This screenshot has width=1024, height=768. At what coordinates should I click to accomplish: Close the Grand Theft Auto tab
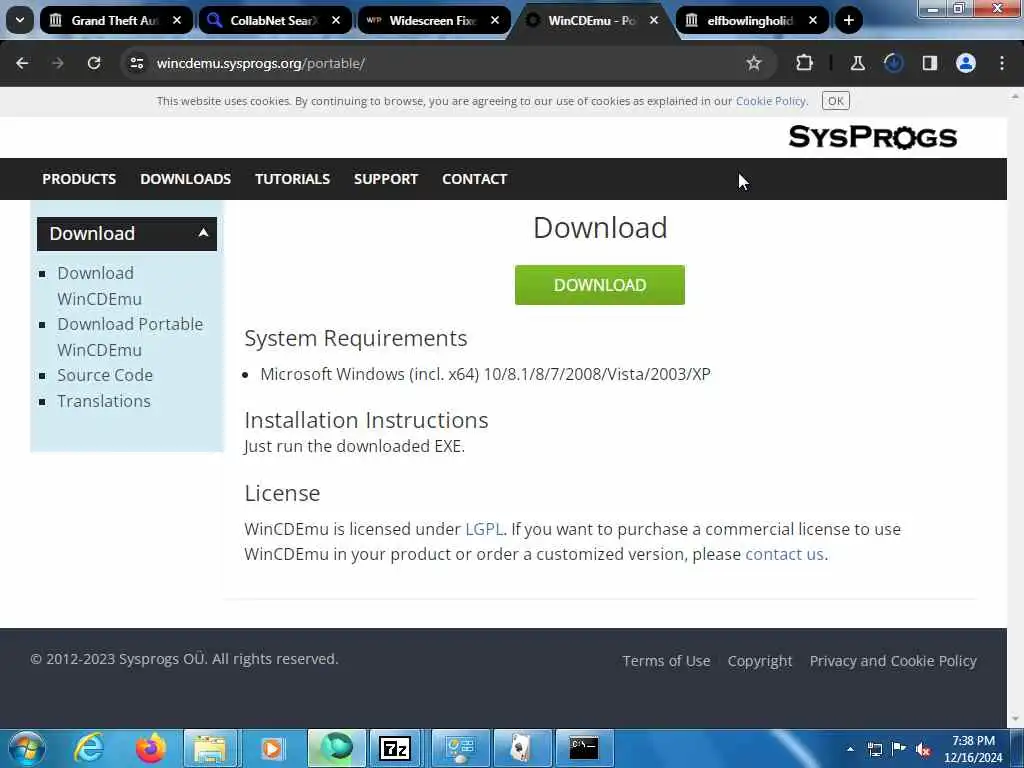[x=177, y=20]
